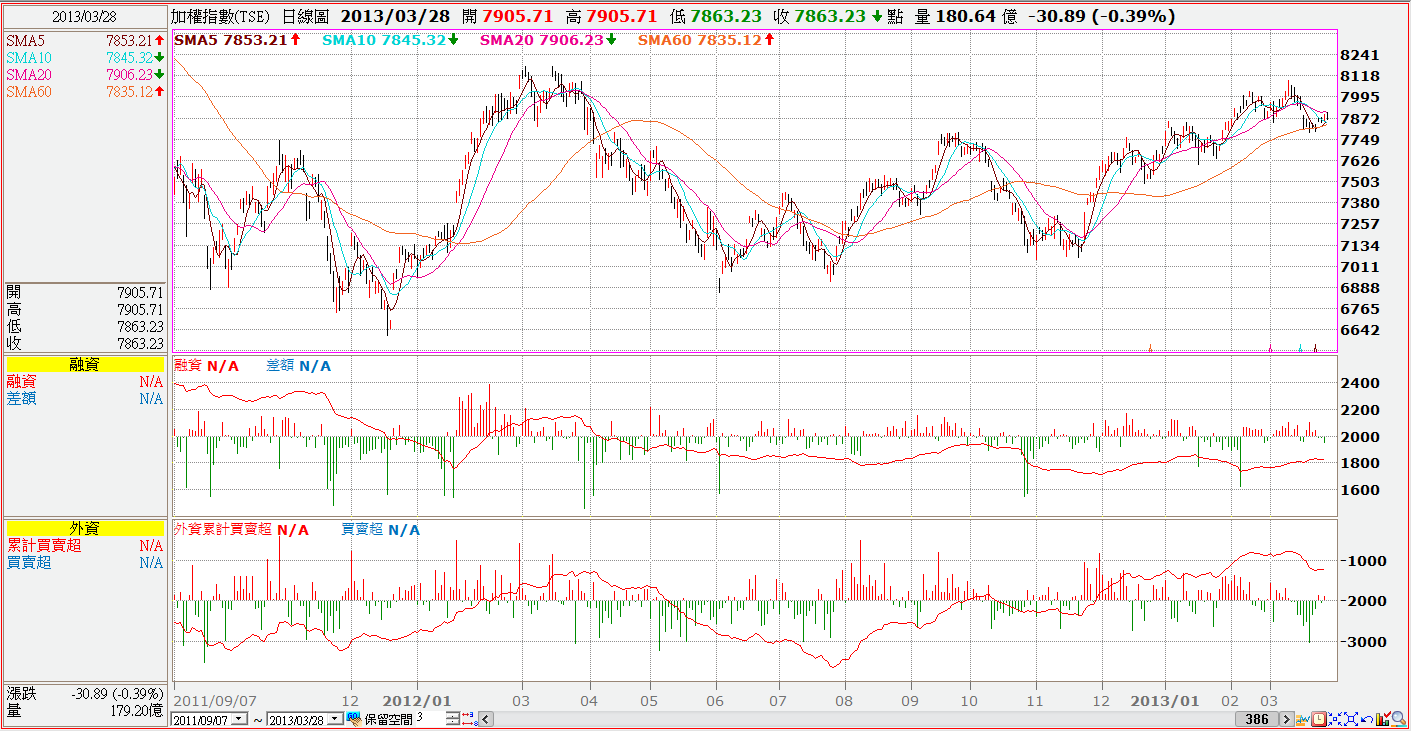Viewport: 1411px width, 732px height.
Task: Click the 2013/03/28 date header box
Action: click(84, 17)
